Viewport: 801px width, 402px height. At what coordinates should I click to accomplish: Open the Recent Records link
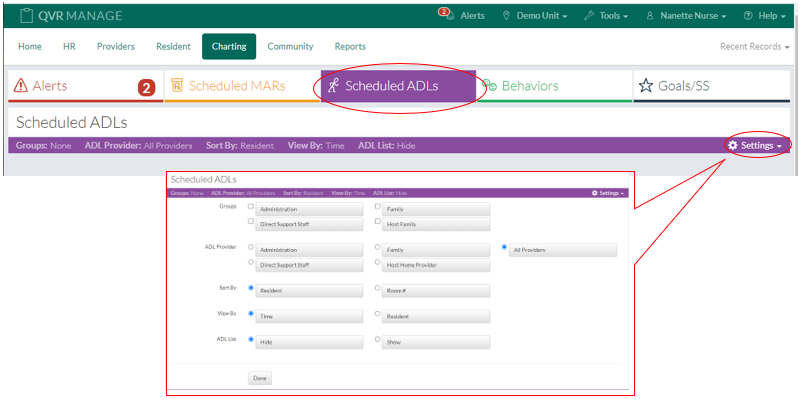754,47
